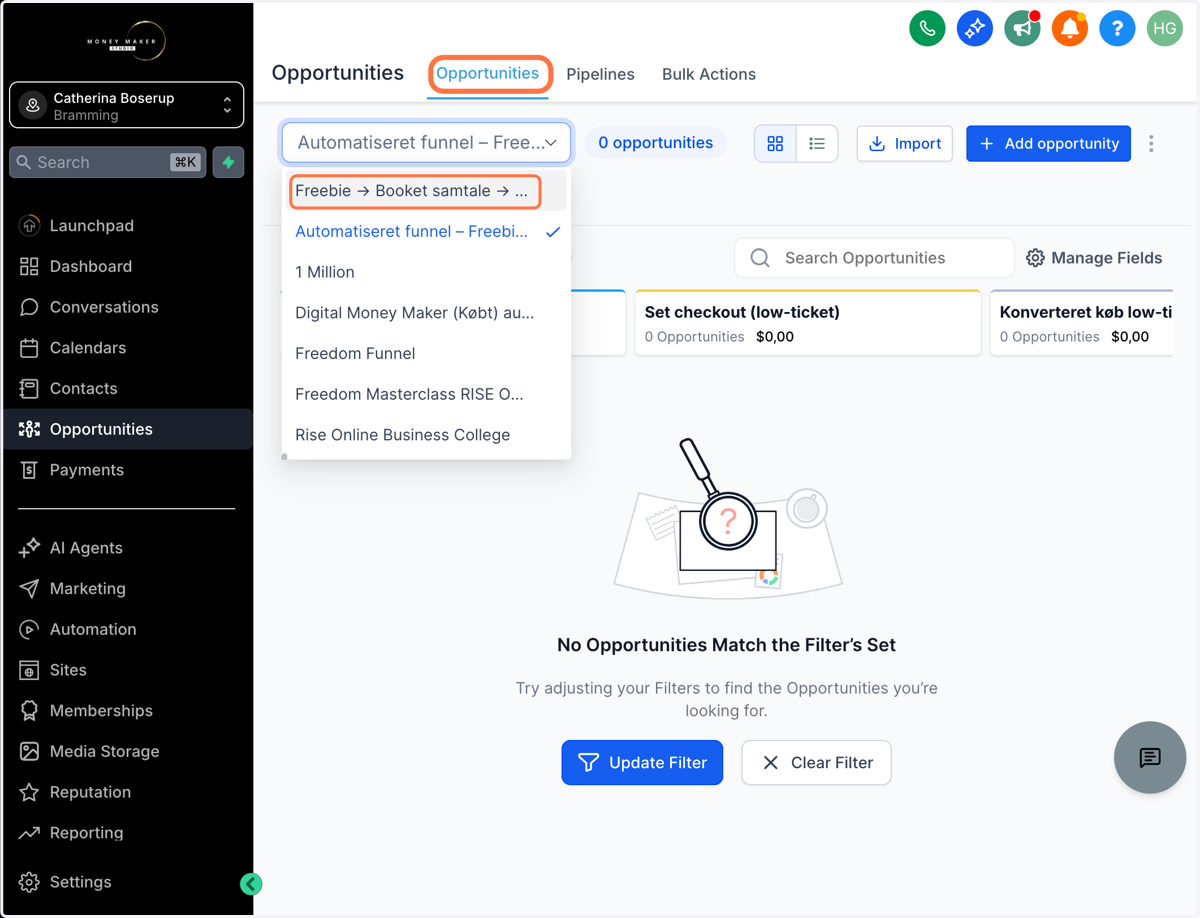Click Add opportunity button
Image resolution: width=1200 pixels, height=918 pixels.
coord(1048,144)
